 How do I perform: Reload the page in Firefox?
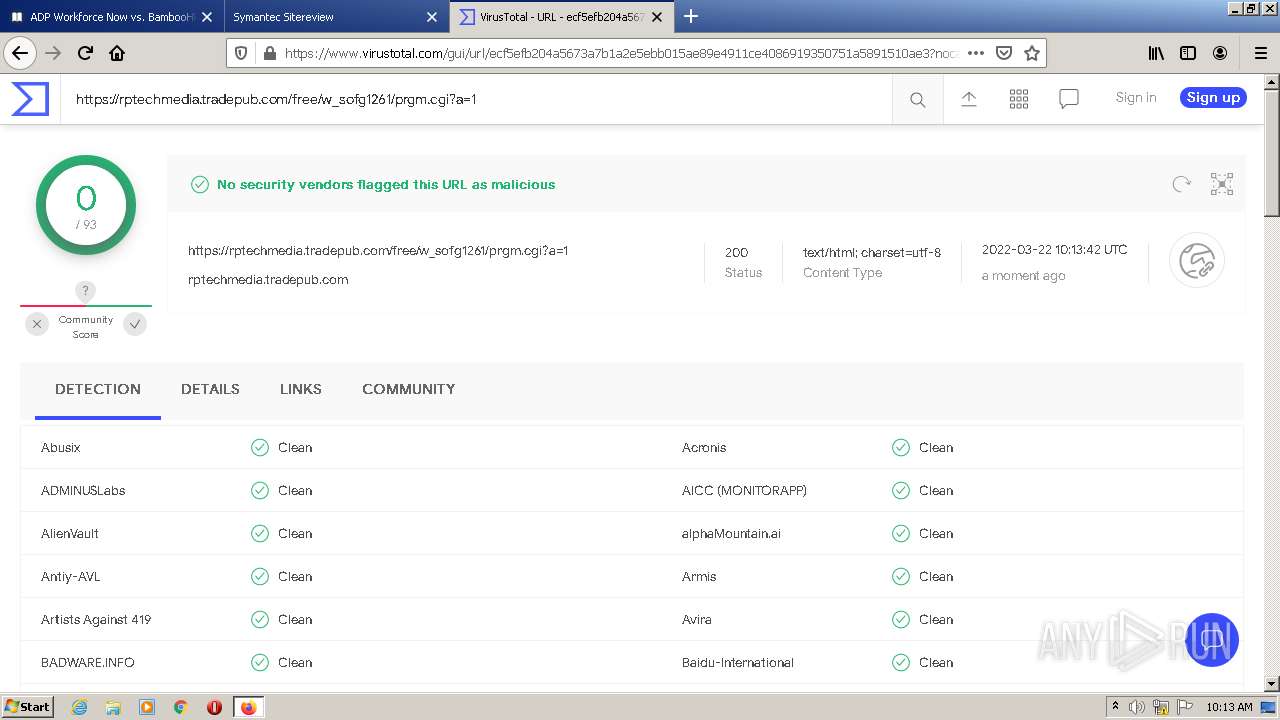[x=85, y=53]
